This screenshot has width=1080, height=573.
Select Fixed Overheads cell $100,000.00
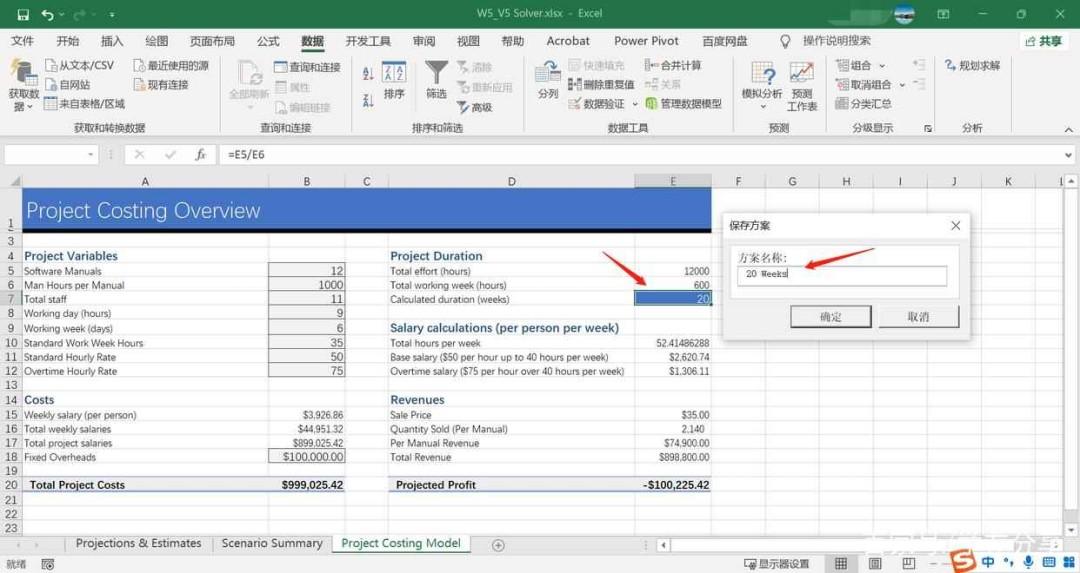click(307, 457)
